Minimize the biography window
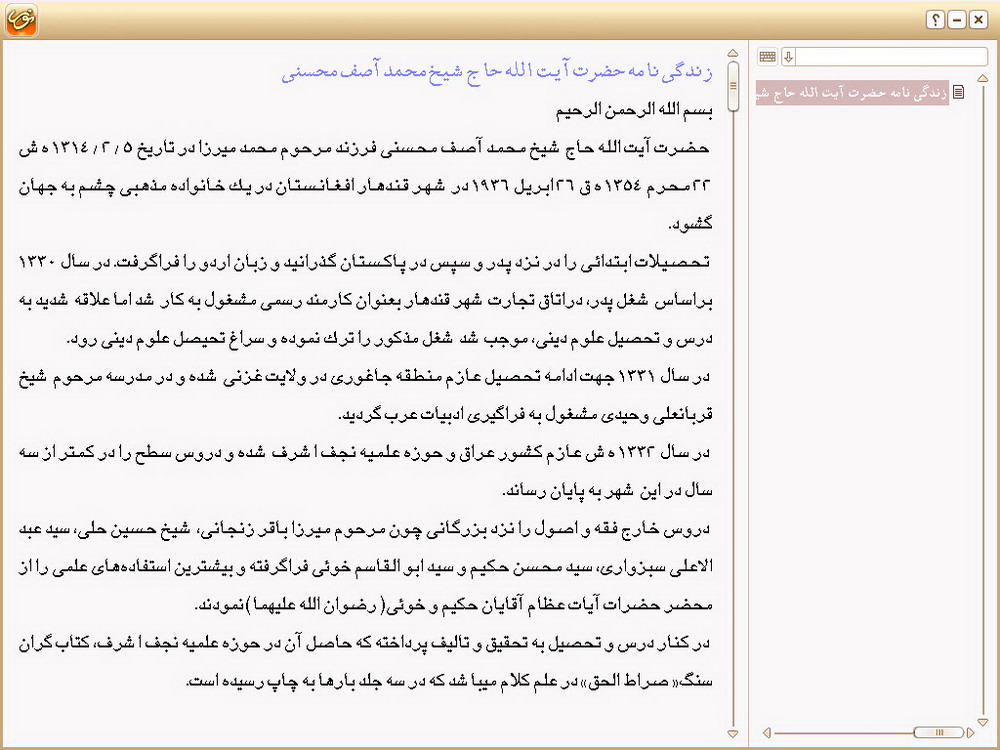Viewport: 1000px width, 750px height. pos(956,19)
